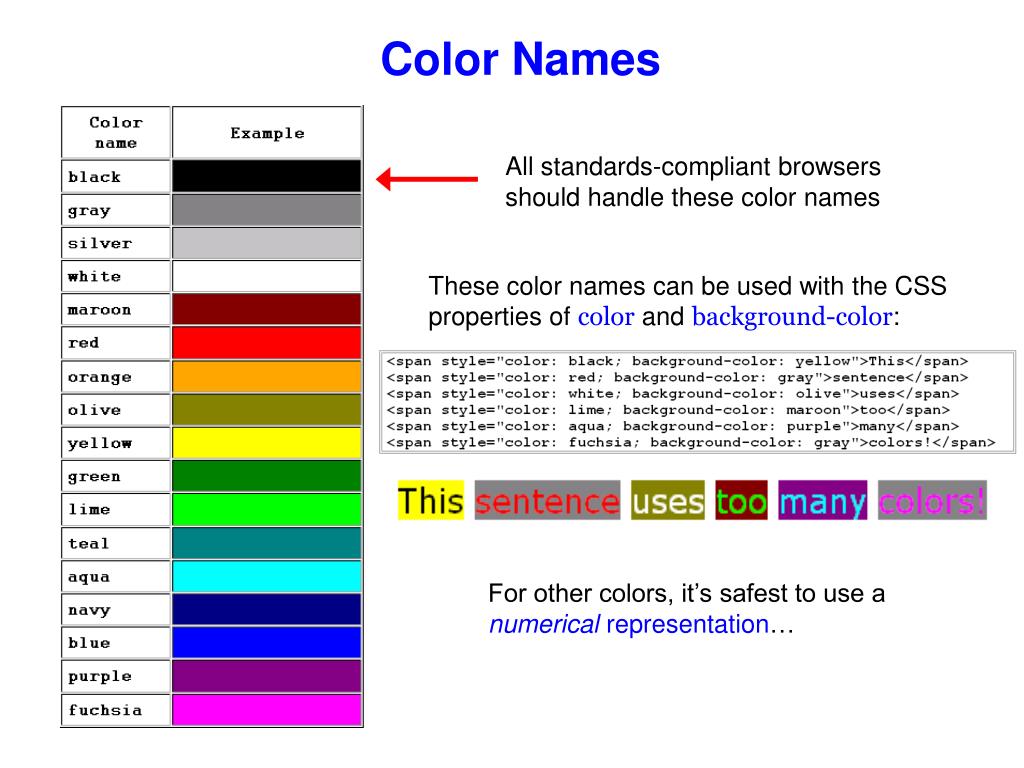Select the olive color swatch
This screenshot has width=1024, height=768.
265,409
